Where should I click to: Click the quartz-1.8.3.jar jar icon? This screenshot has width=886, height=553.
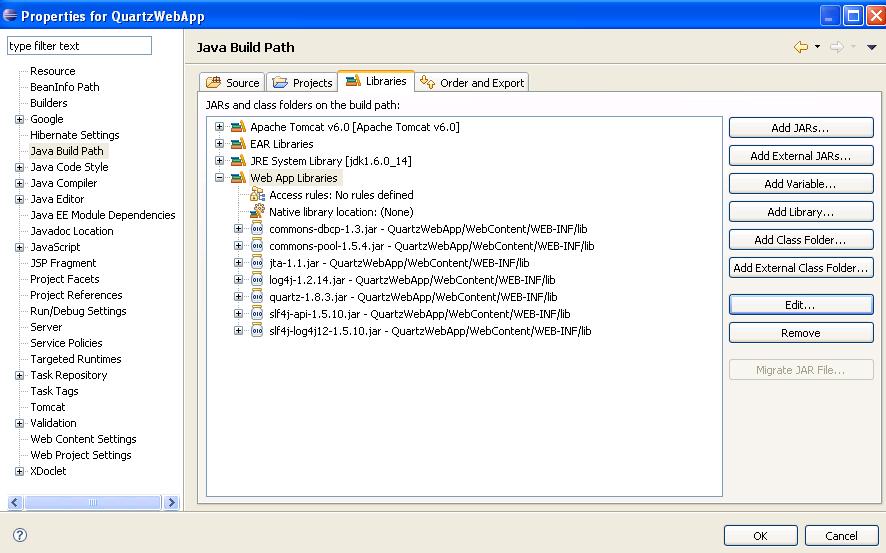click(257, 297)
